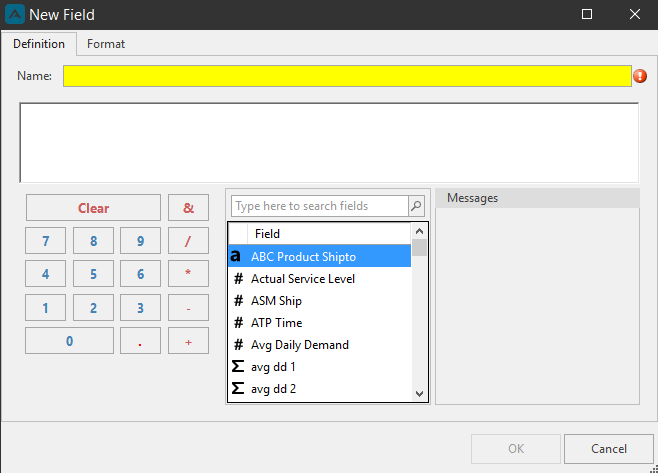Click keypad number 3
The height and width of the screenshot is (473, 658).
pos(140,308)
